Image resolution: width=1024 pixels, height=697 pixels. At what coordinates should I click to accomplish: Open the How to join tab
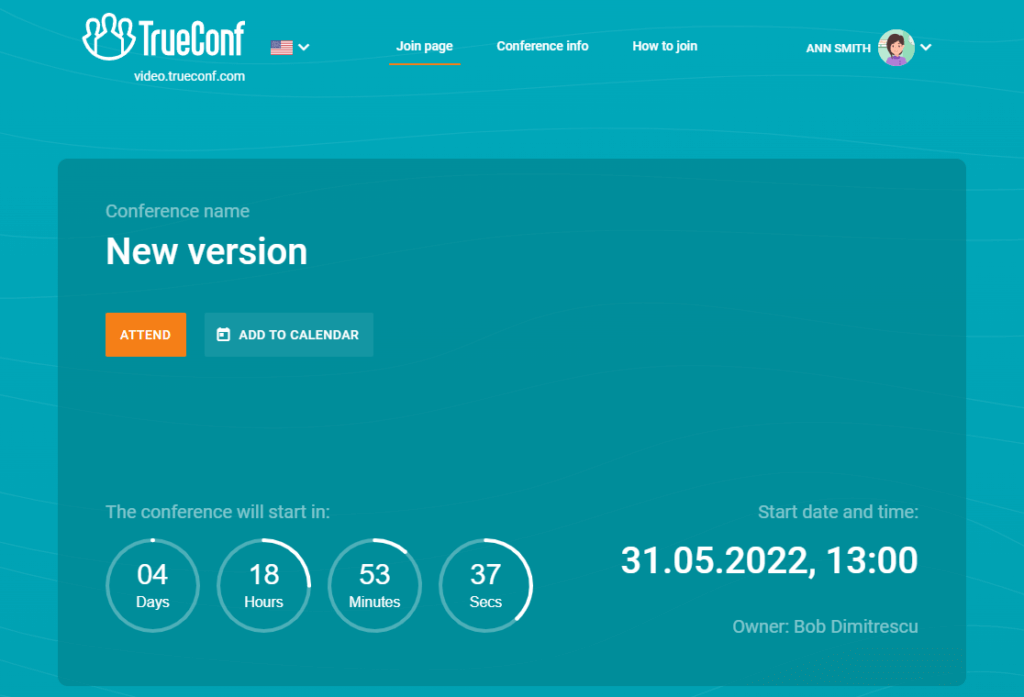(664, 46)
